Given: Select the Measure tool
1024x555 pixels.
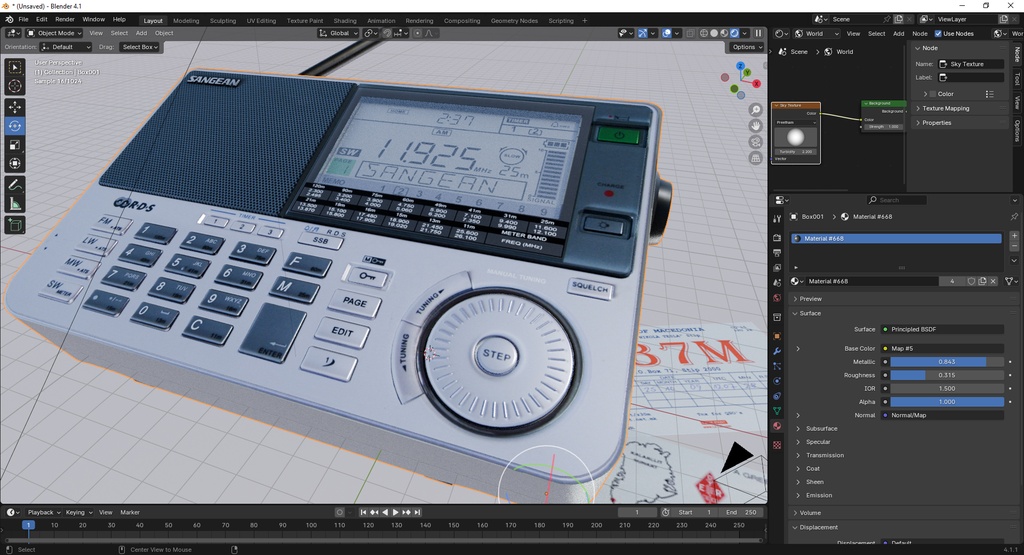Looking at the screenshot, I should click(15, 204).
